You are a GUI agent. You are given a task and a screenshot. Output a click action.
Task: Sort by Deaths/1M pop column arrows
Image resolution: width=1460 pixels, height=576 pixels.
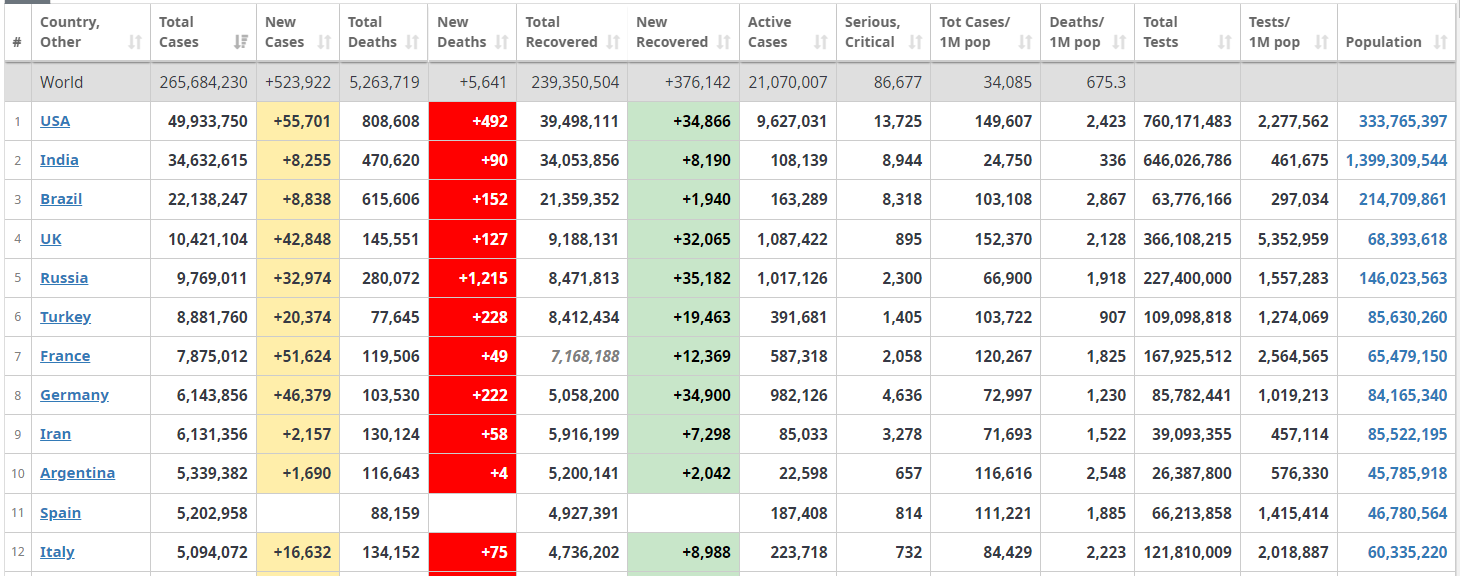tap(1119, 42)
